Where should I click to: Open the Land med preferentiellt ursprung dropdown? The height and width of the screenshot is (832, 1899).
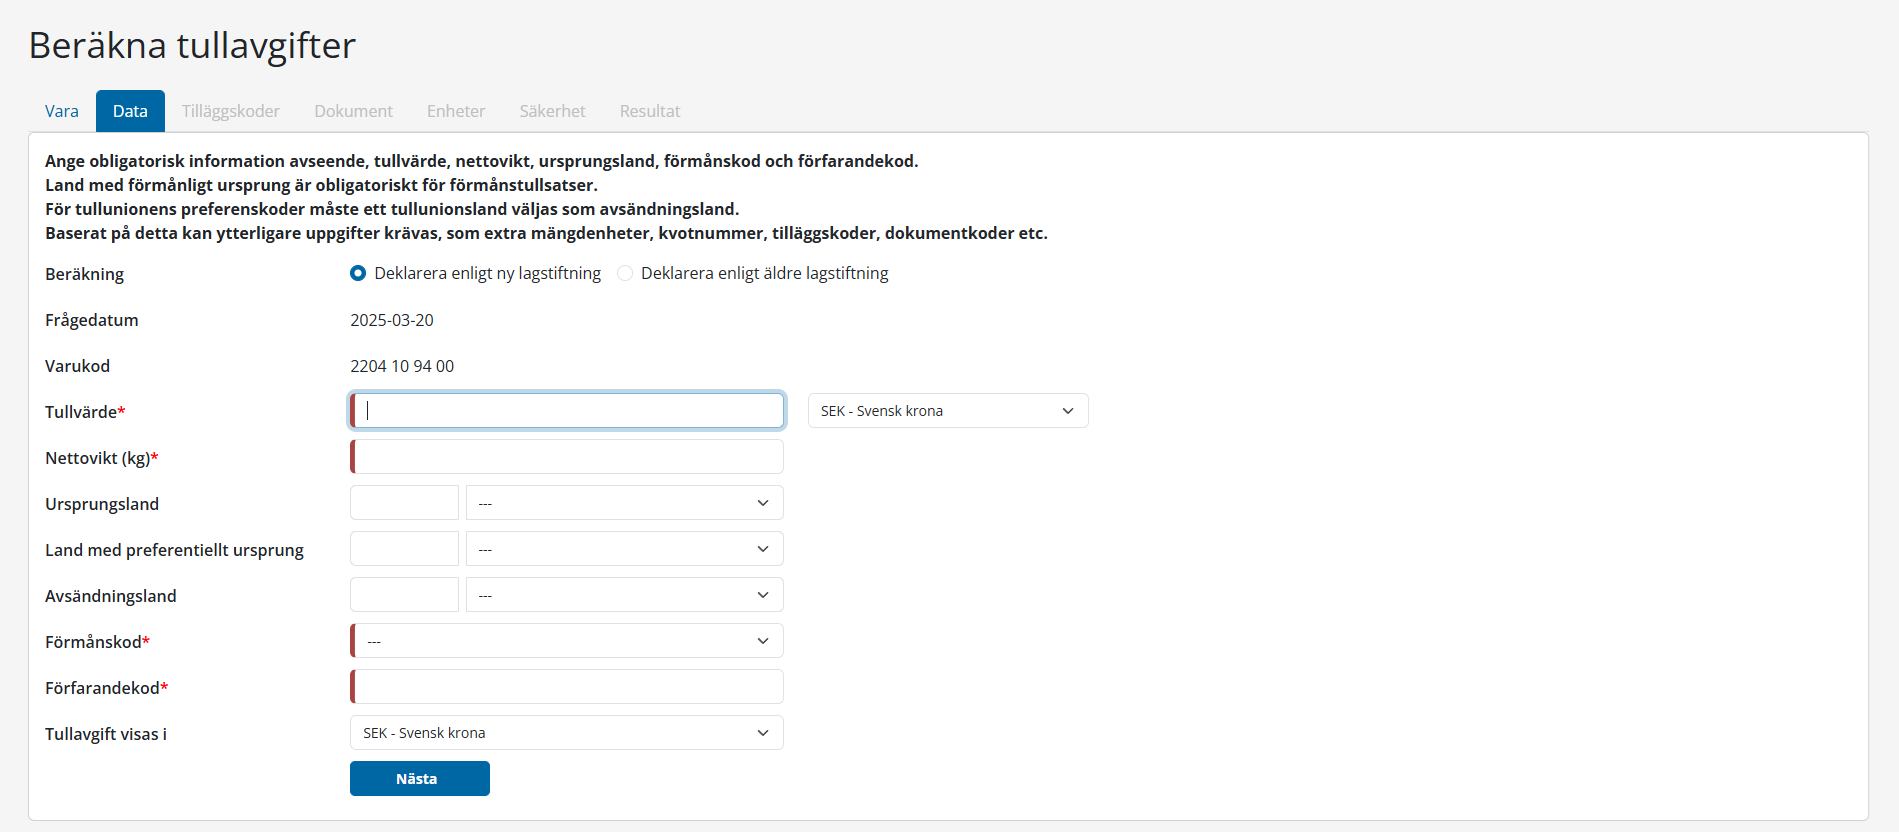tap(624, 549)
